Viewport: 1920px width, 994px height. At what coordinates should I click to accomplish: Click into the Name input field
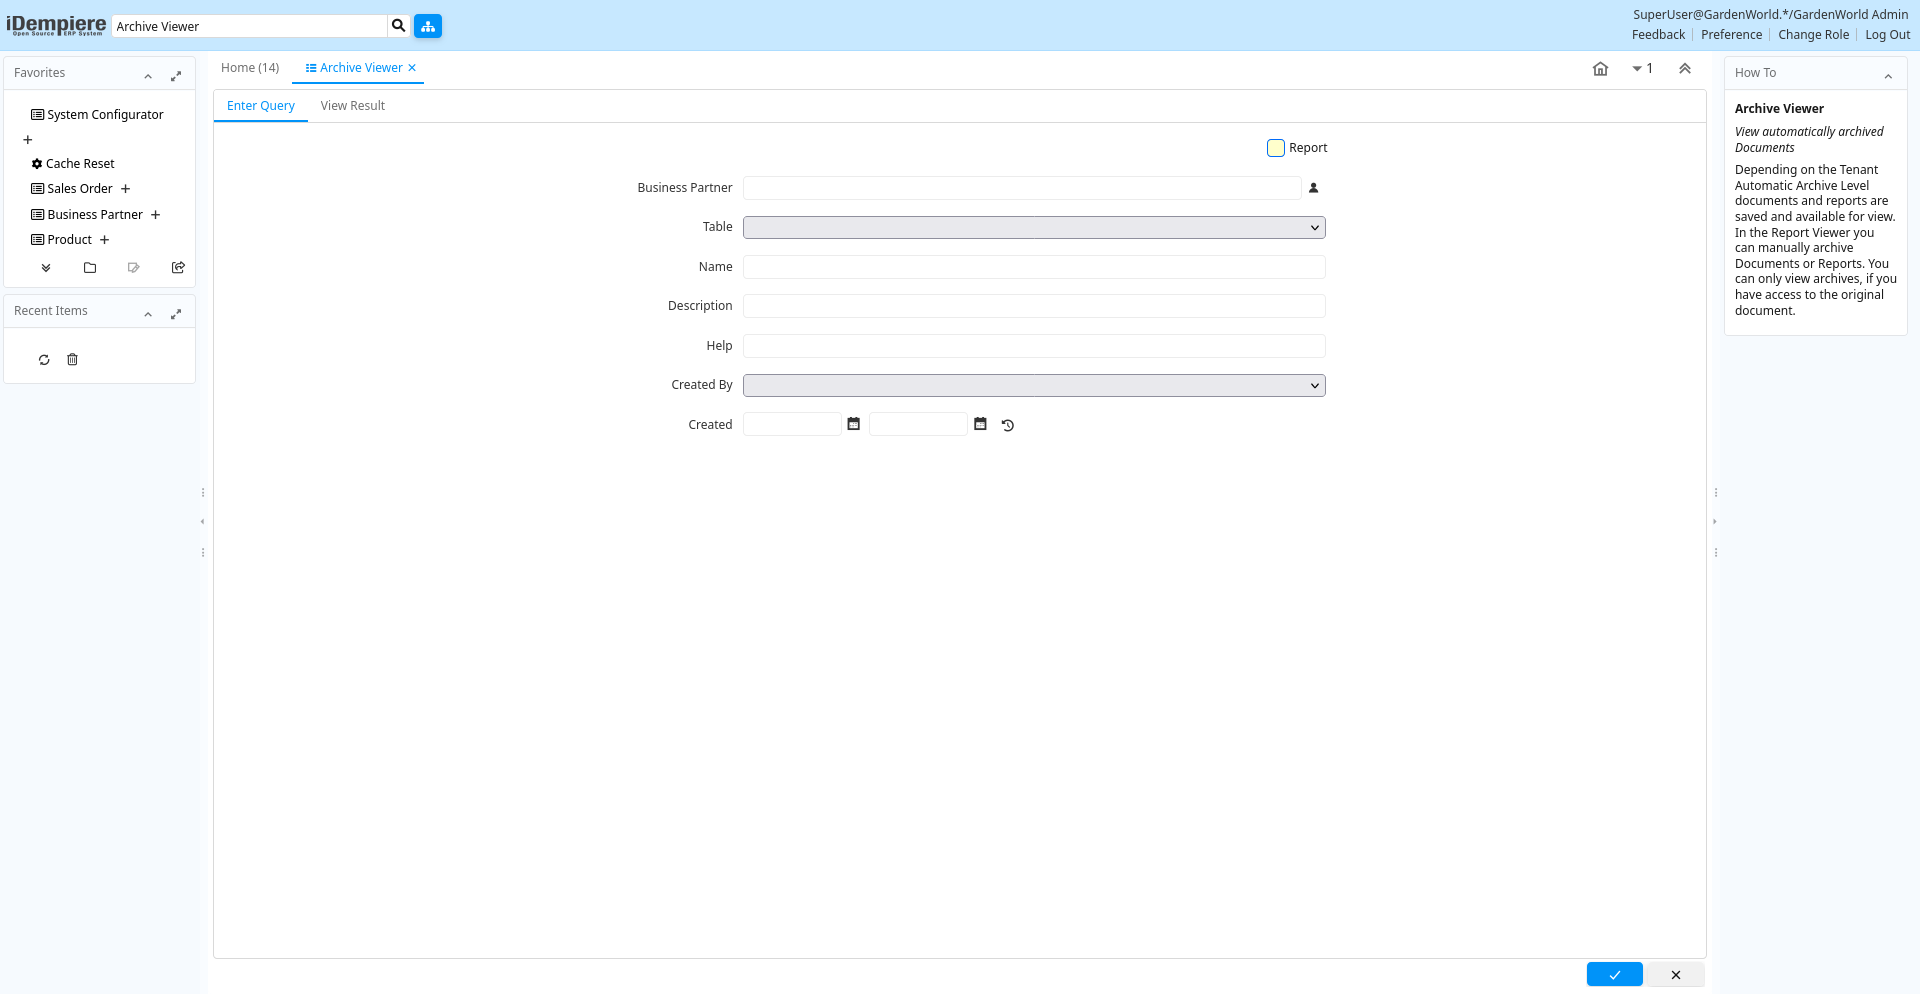pyautogui.click(x=1034, y=267)
